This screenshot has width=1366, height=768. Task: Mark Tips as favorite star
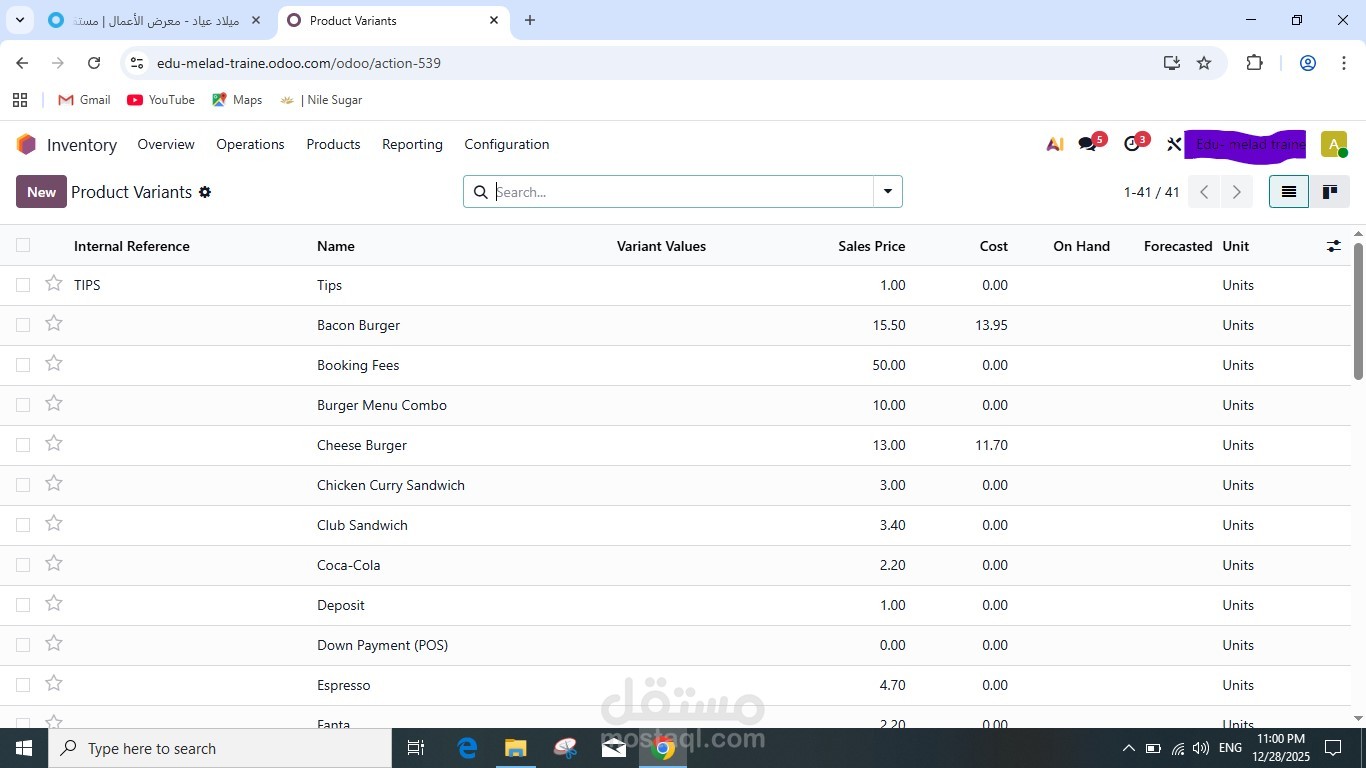(x=54, y=284)
